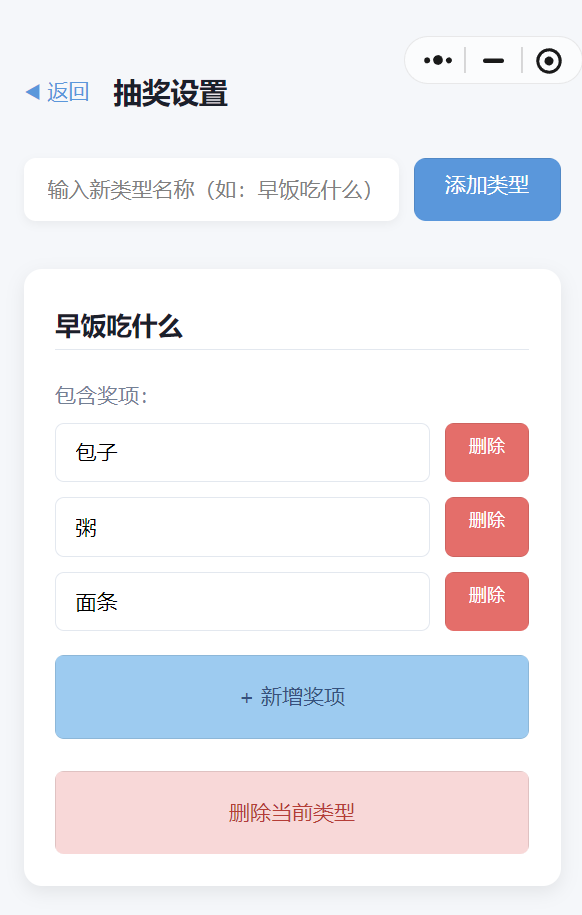Click the 抽奖设置 page title

pyautogui.click(x=170, y=93)
